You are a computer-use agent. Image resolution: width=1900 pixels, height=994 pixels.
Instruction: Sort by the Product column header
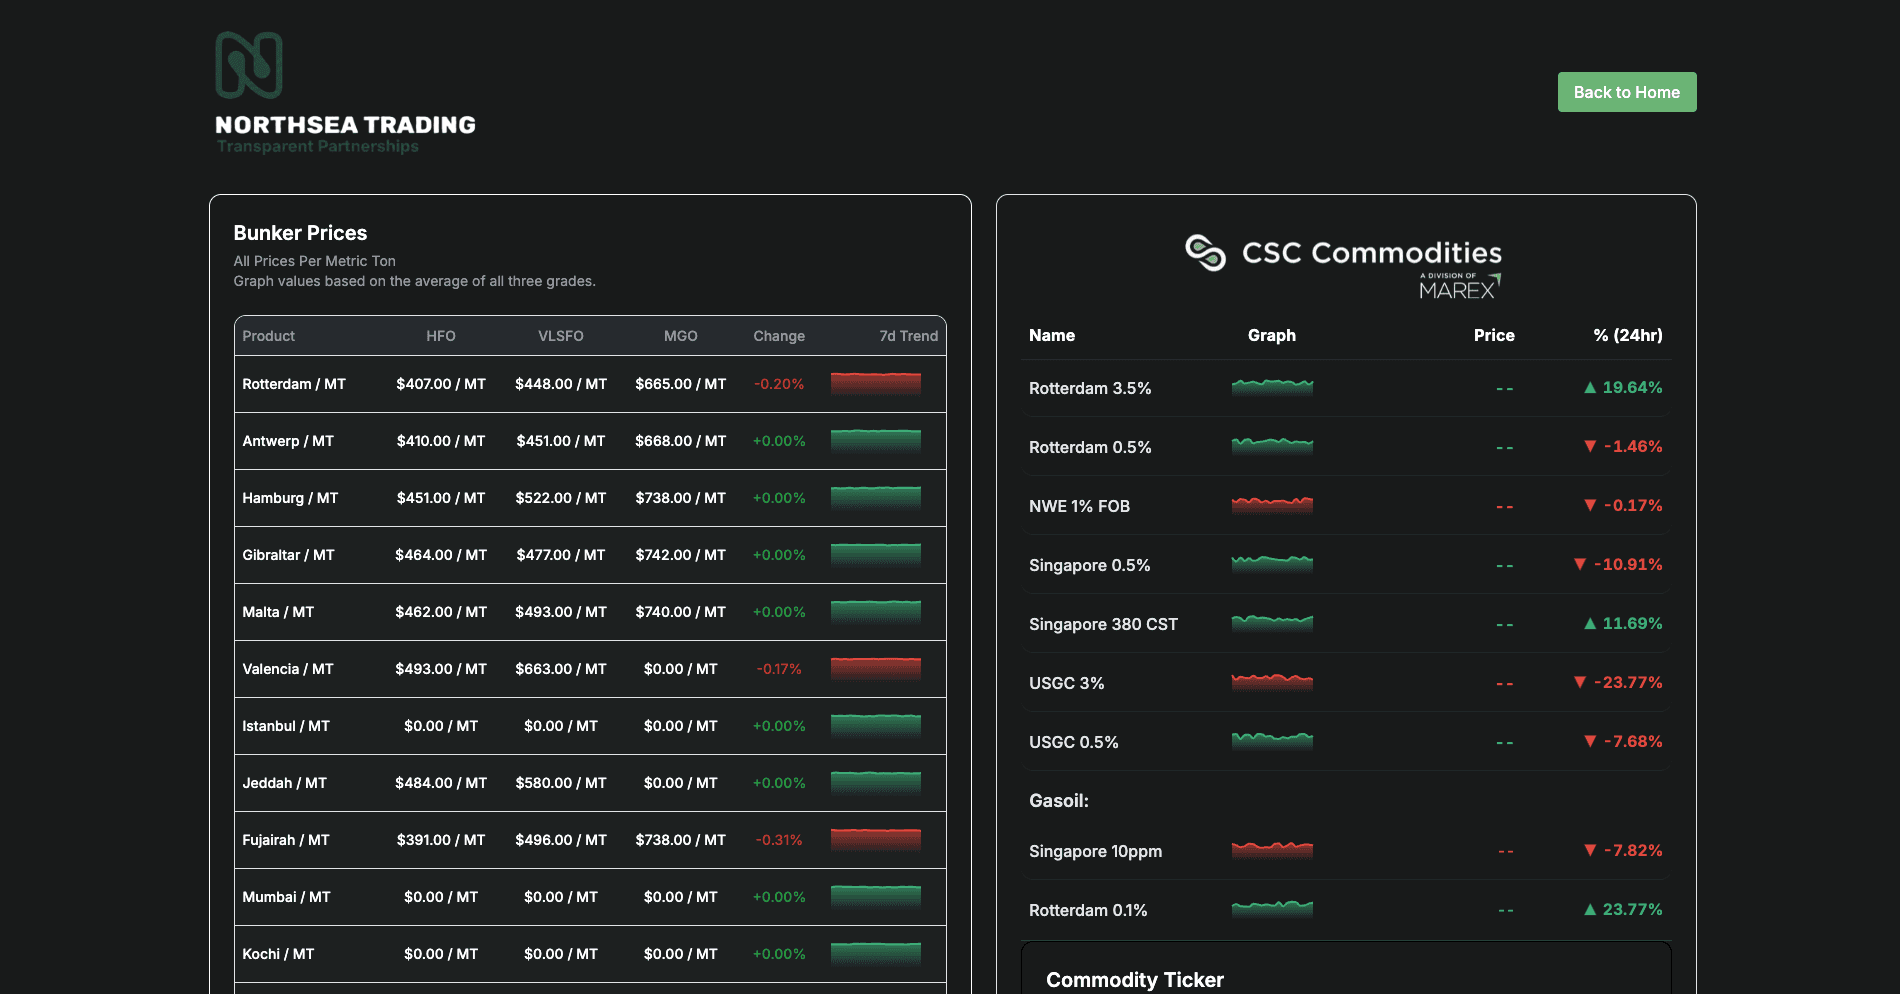(268, 336)
